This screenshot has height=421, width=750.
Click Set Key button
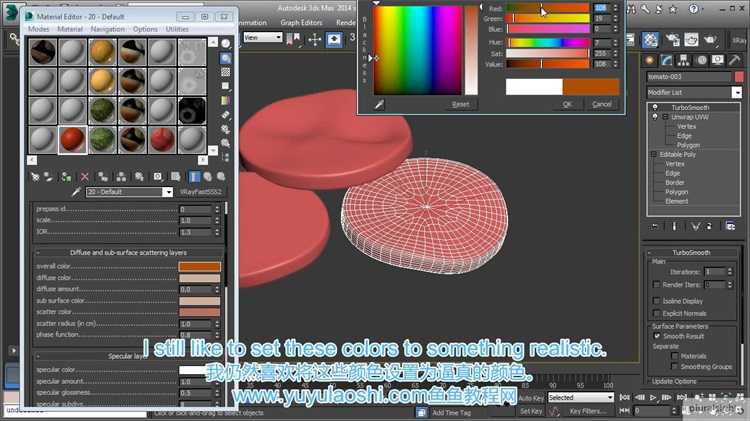click(531, 411)
